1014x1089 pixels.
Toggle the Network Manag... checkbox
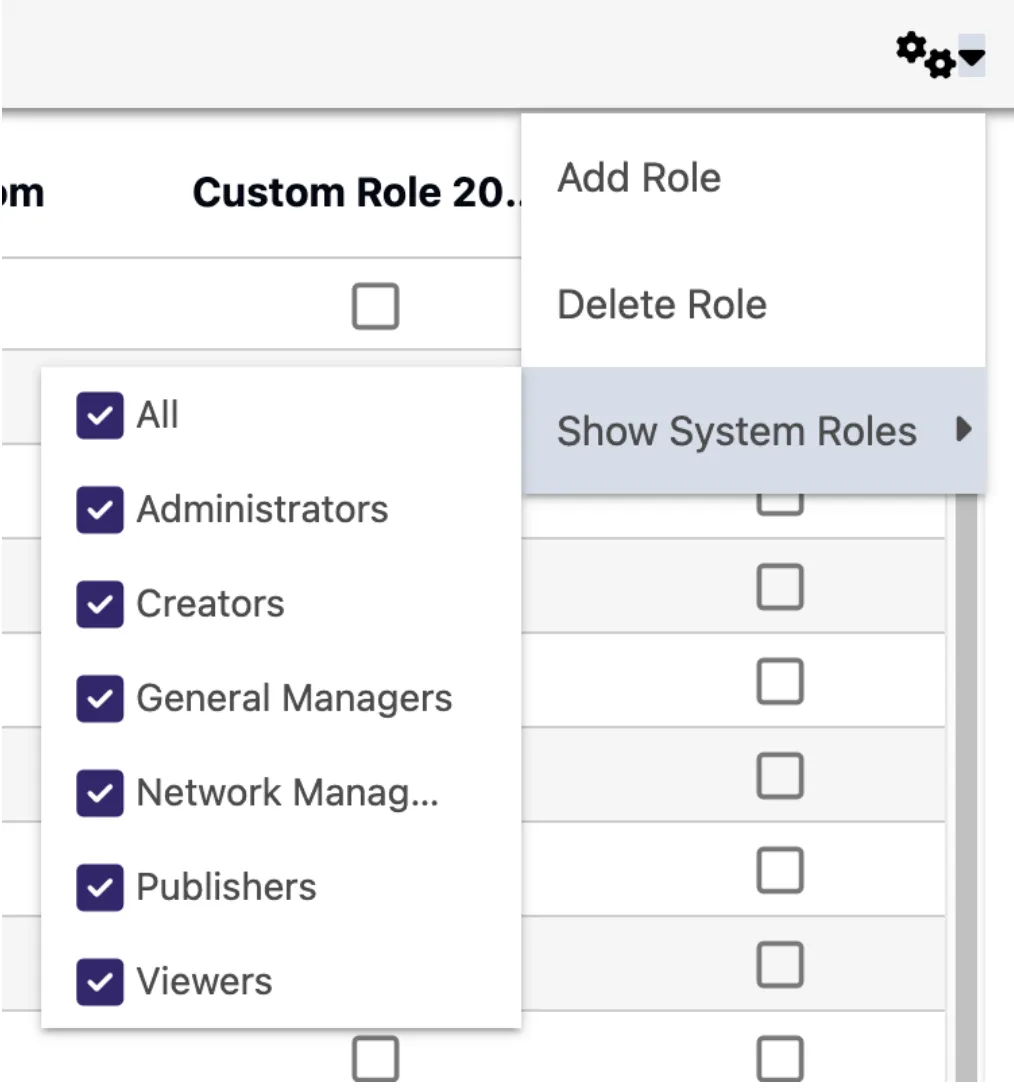tap(100, 793)
